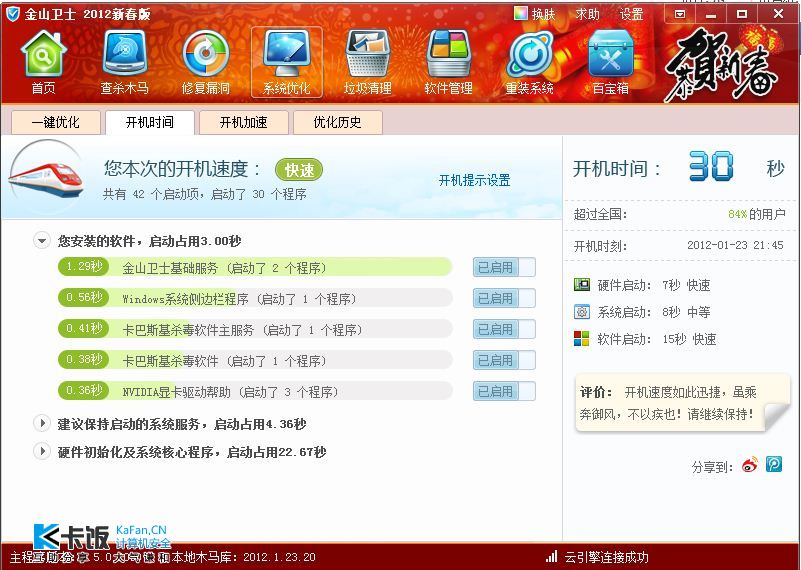Screen dimensions: 801x570
Task: Open 设置 settings in title bar
Action: click(x=631, y=14)
